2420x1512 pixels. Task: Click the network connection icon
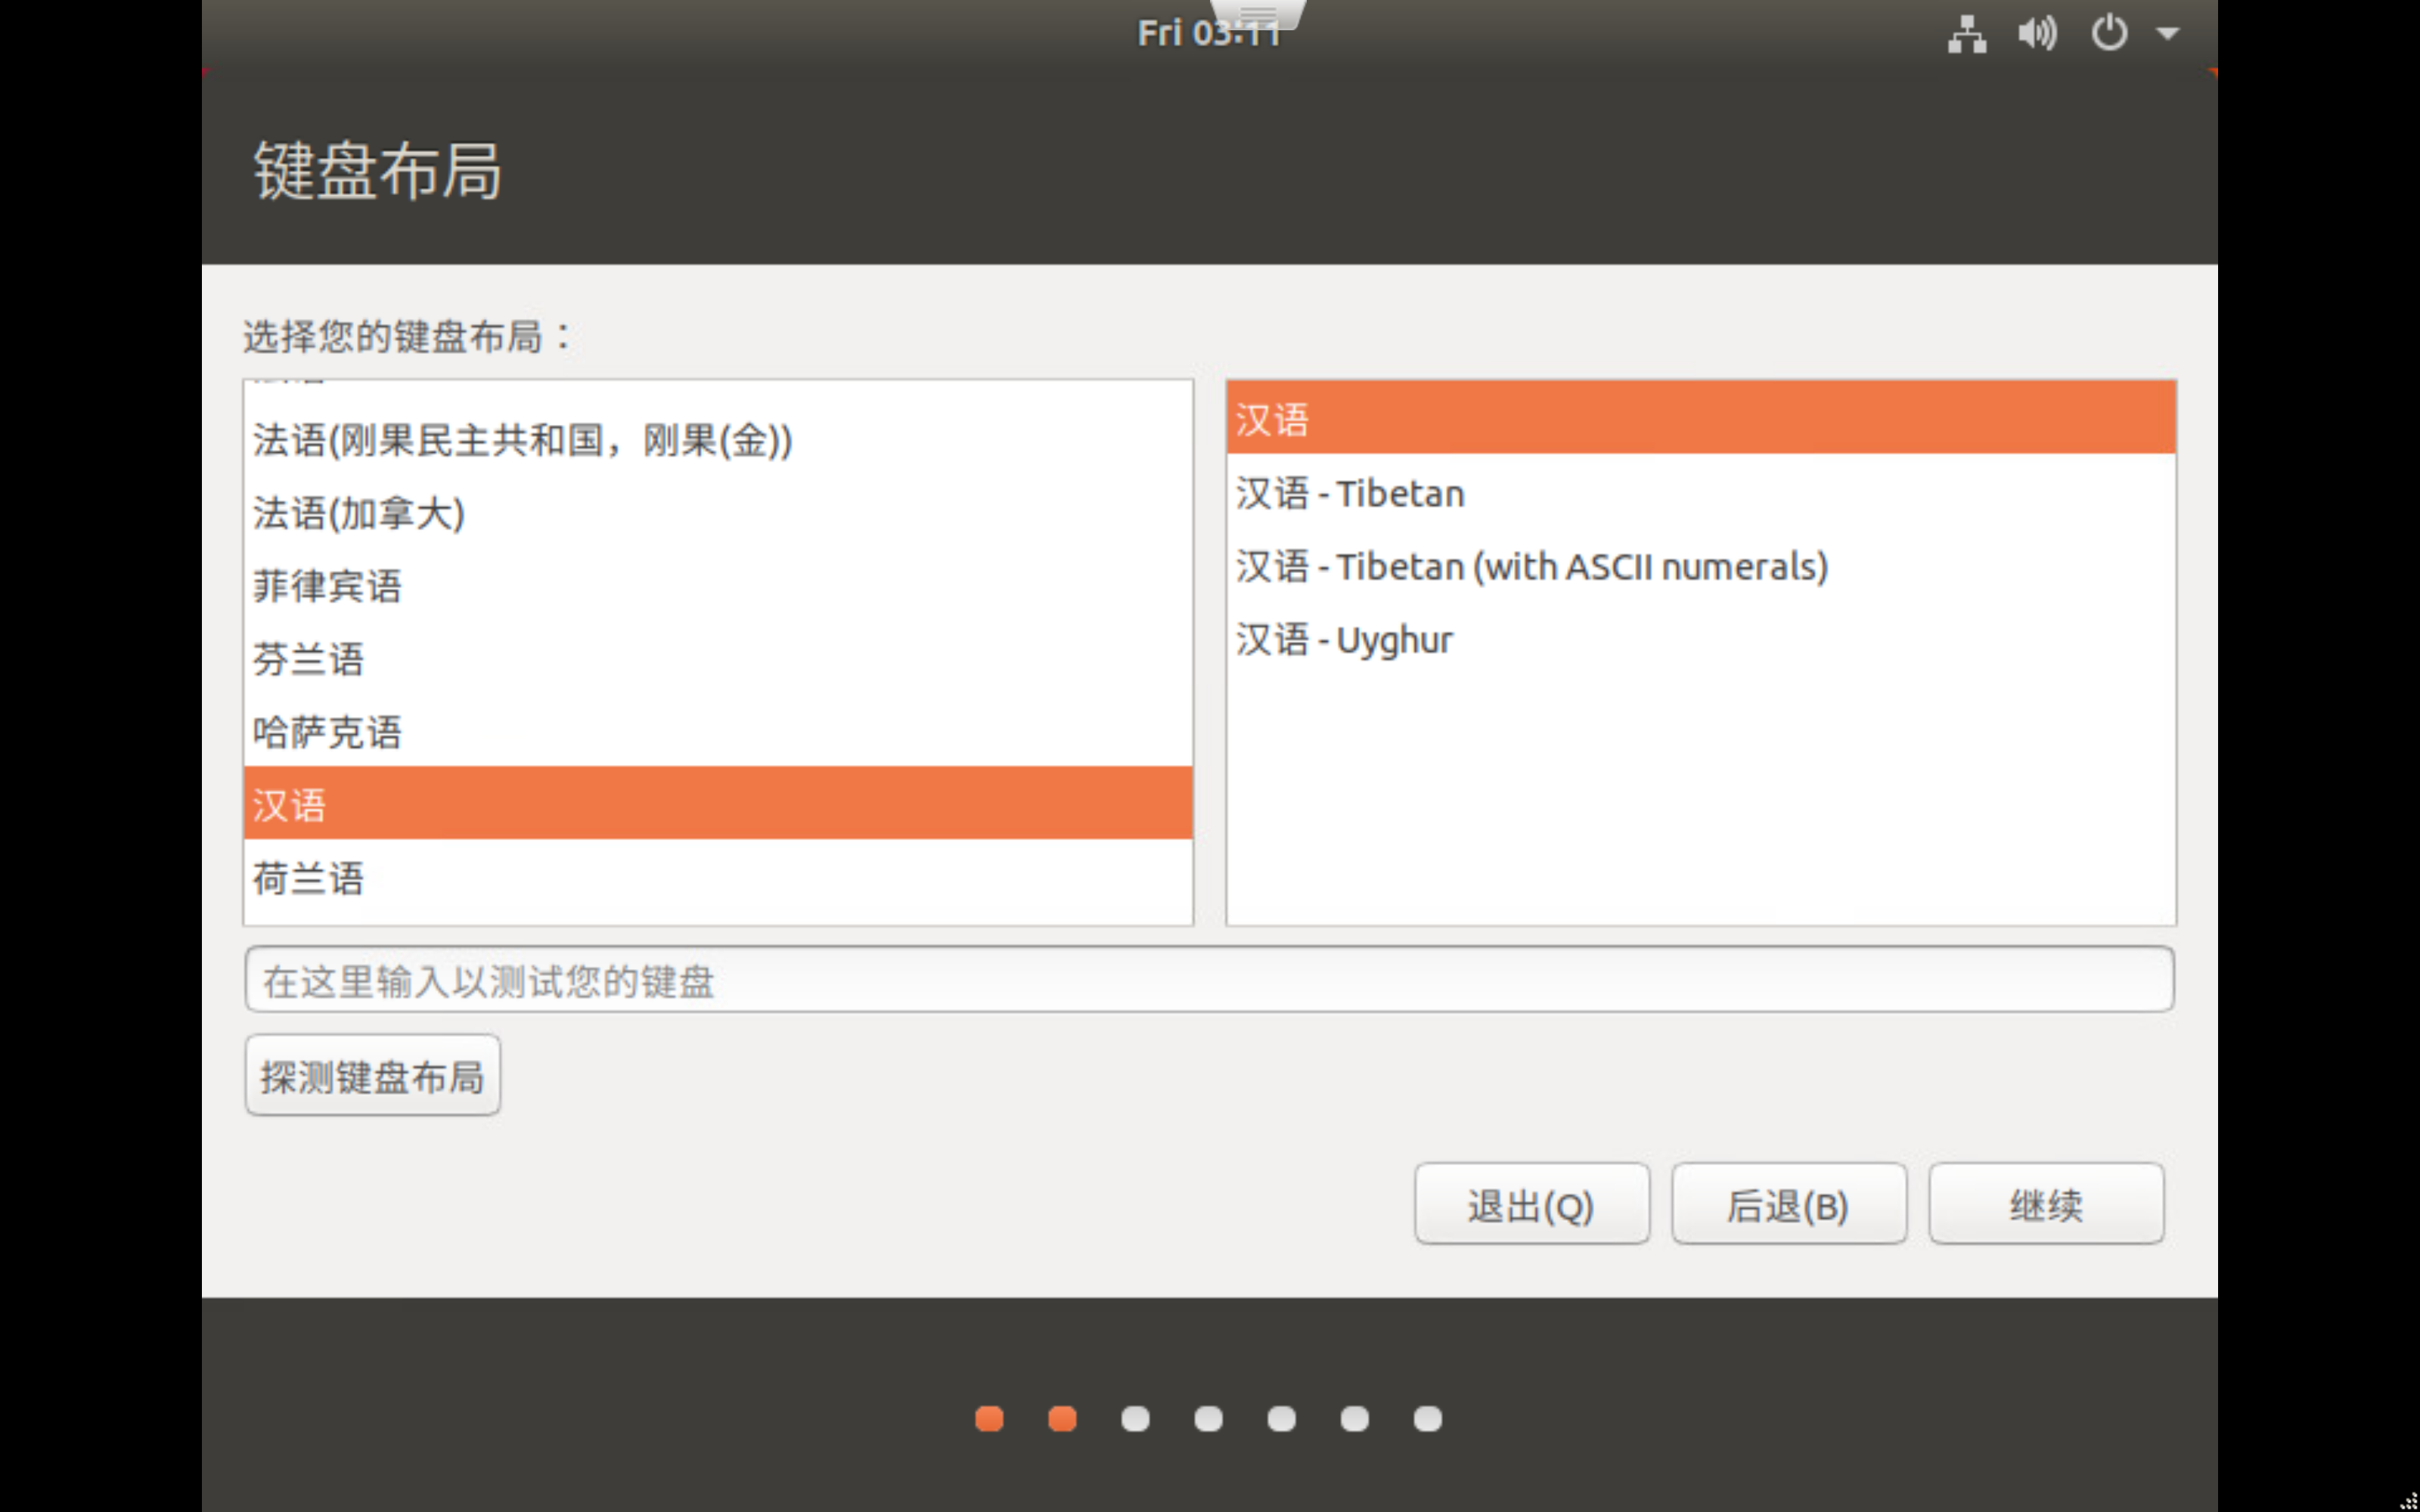pyautogui.click(x=1966, y=34)
